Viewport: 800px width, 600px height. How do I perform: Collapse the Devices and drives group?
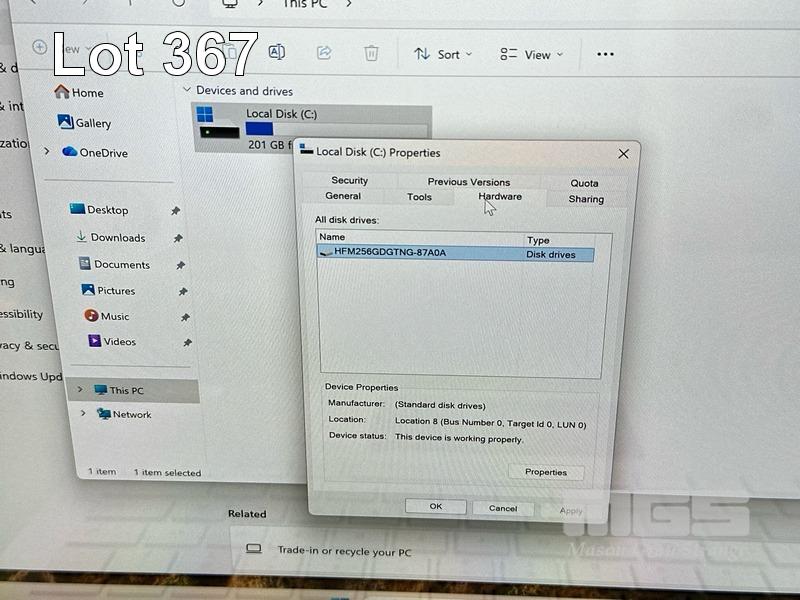point(186,90)
